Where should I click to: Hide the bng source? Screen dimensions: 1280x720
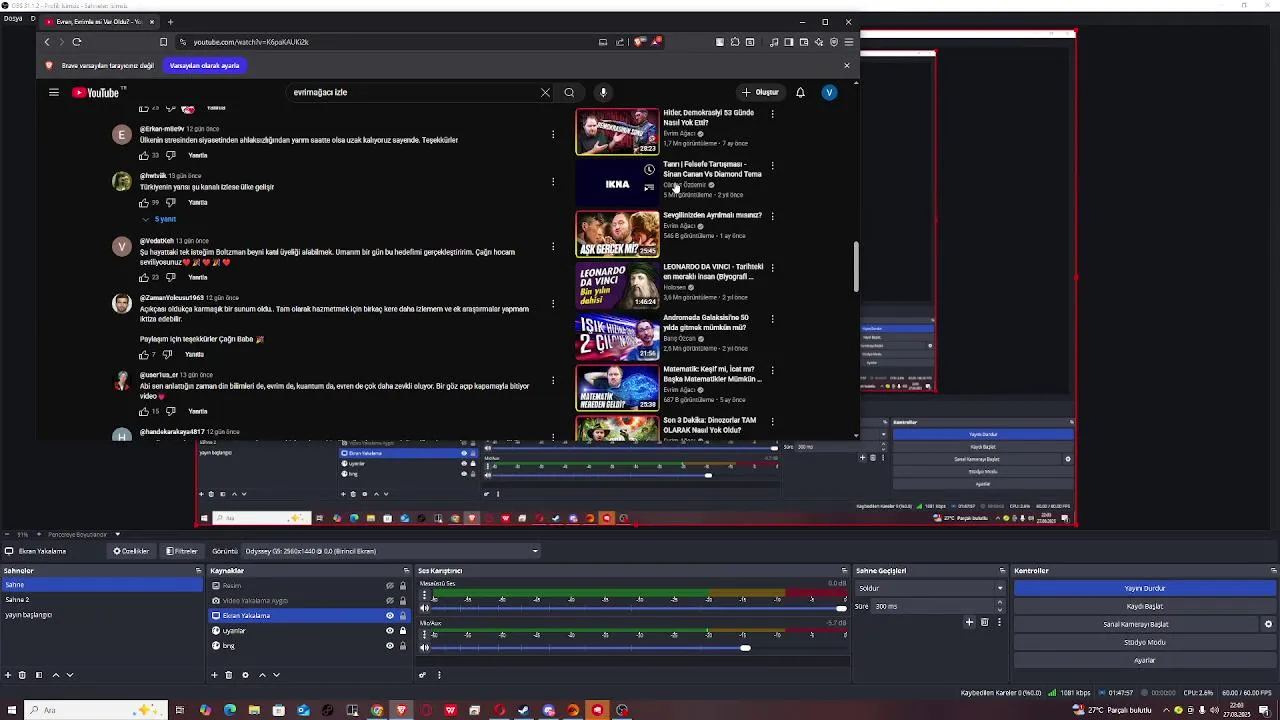[x=390, y=646]
